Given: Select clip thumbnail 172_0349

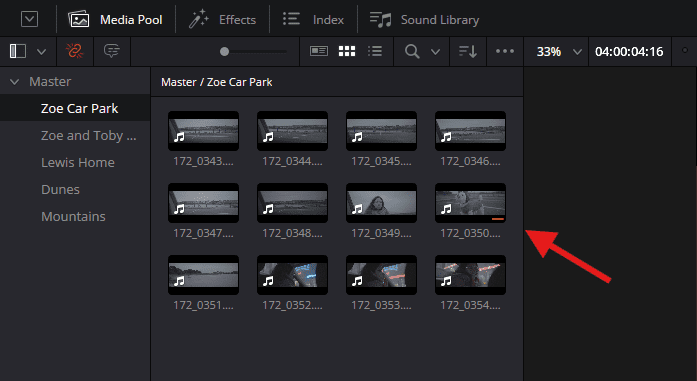Looking at the screenshot, I should [x=381, y=203].
